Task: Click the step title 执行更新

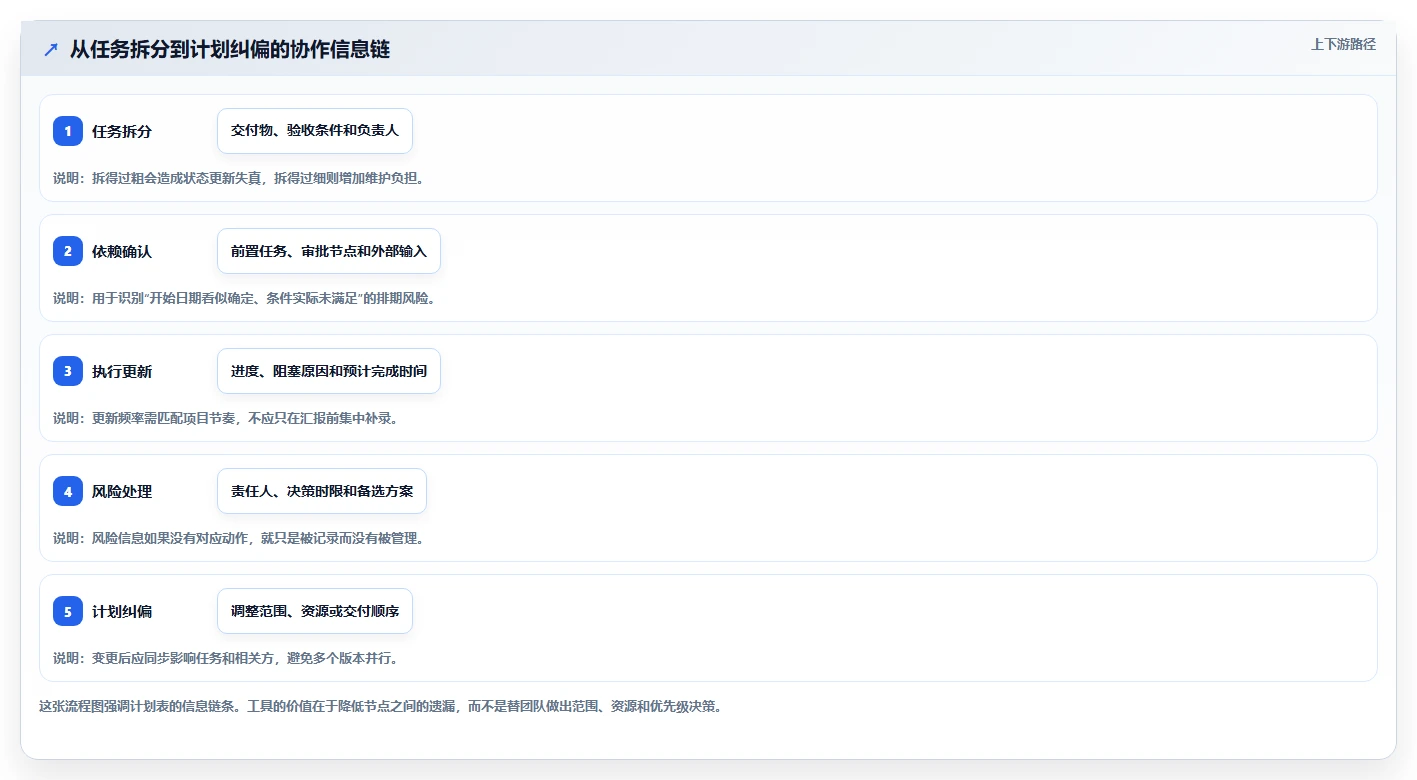Action: point(122,372)
